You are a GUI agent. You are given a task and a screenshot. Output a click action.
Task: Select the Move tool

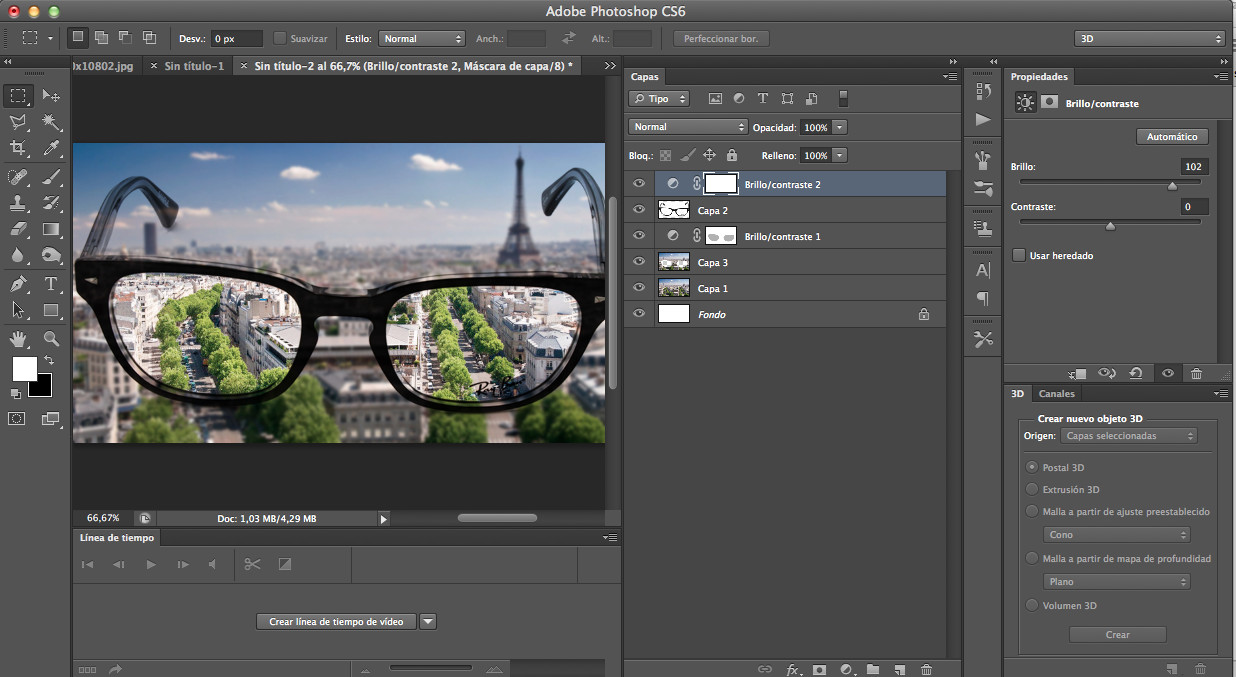coord(51,96)
